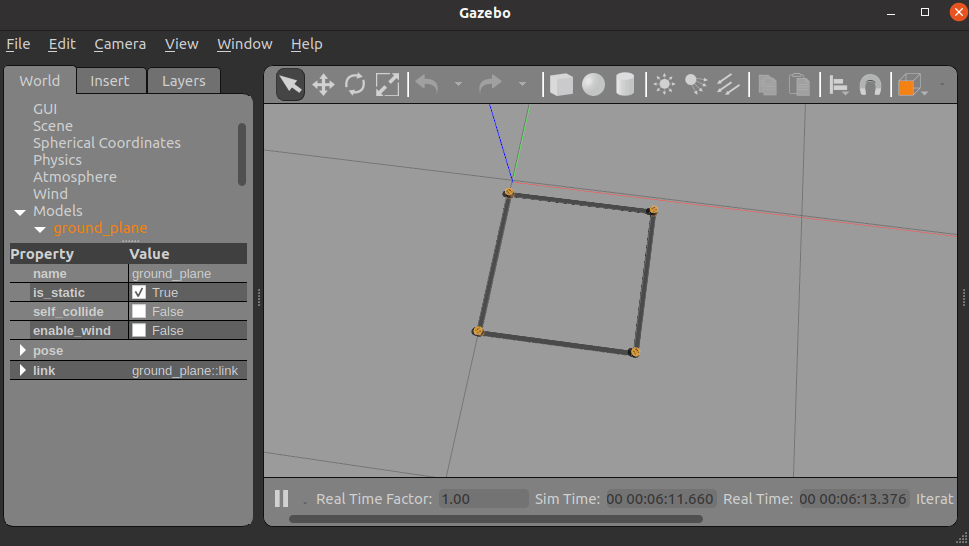Image resolution: width=969 pixels, height=546 pixels.
Task: Activate the rotate mode tool
Action: tap(355, 85)
